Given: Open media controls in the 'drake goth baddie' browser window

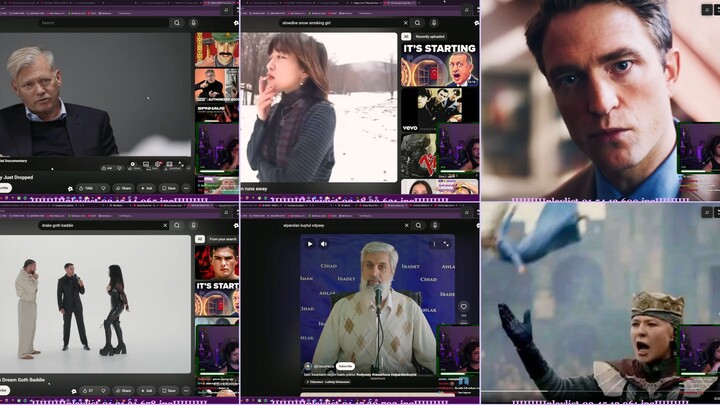Looking at the screenshot, I should 226,212.
